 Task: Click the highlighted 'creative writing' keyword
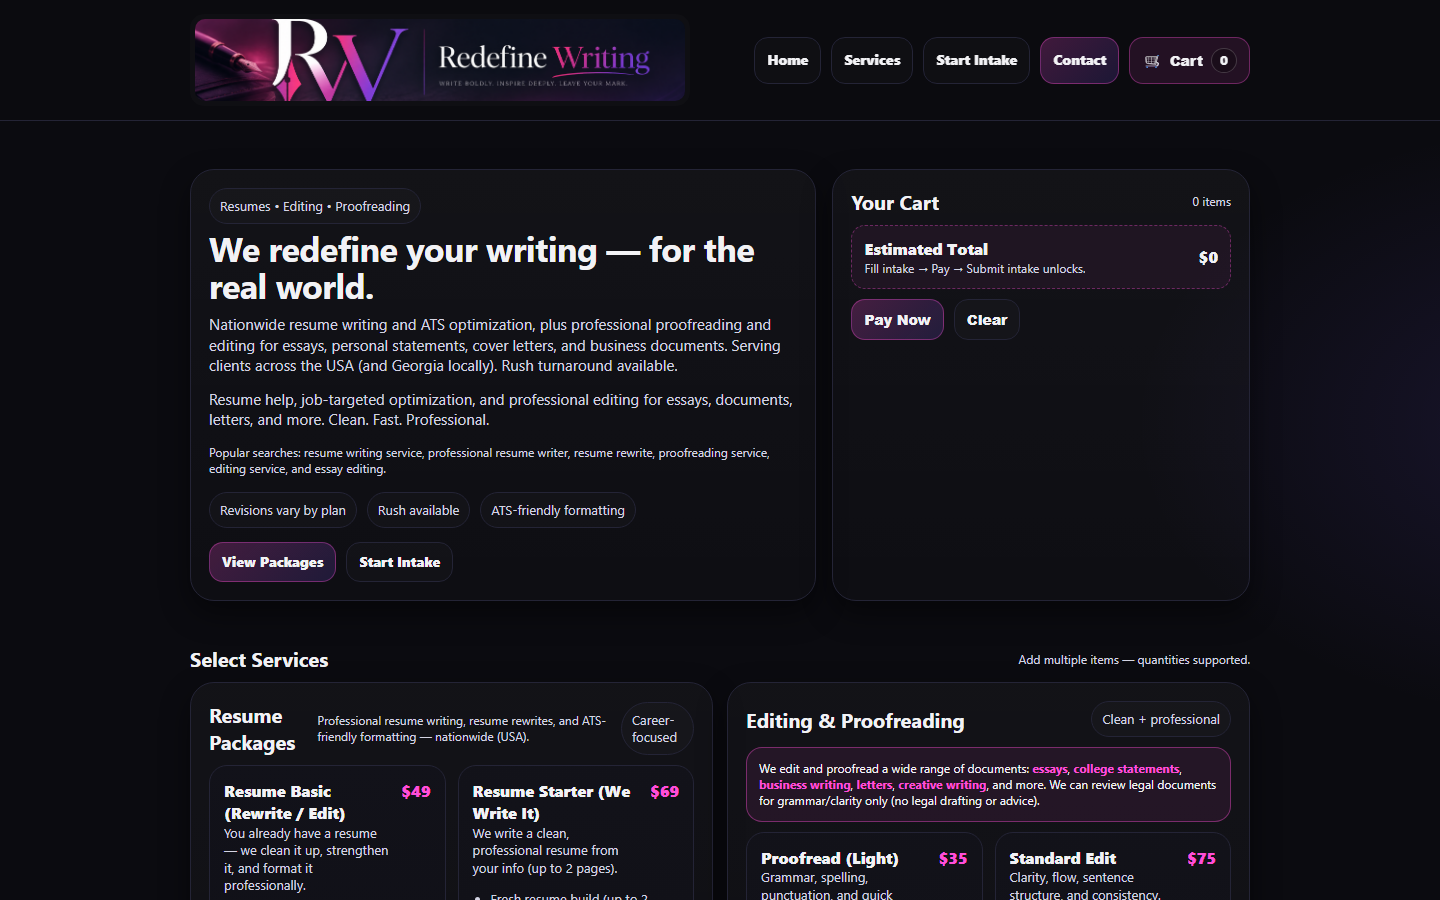click(942, 785)
